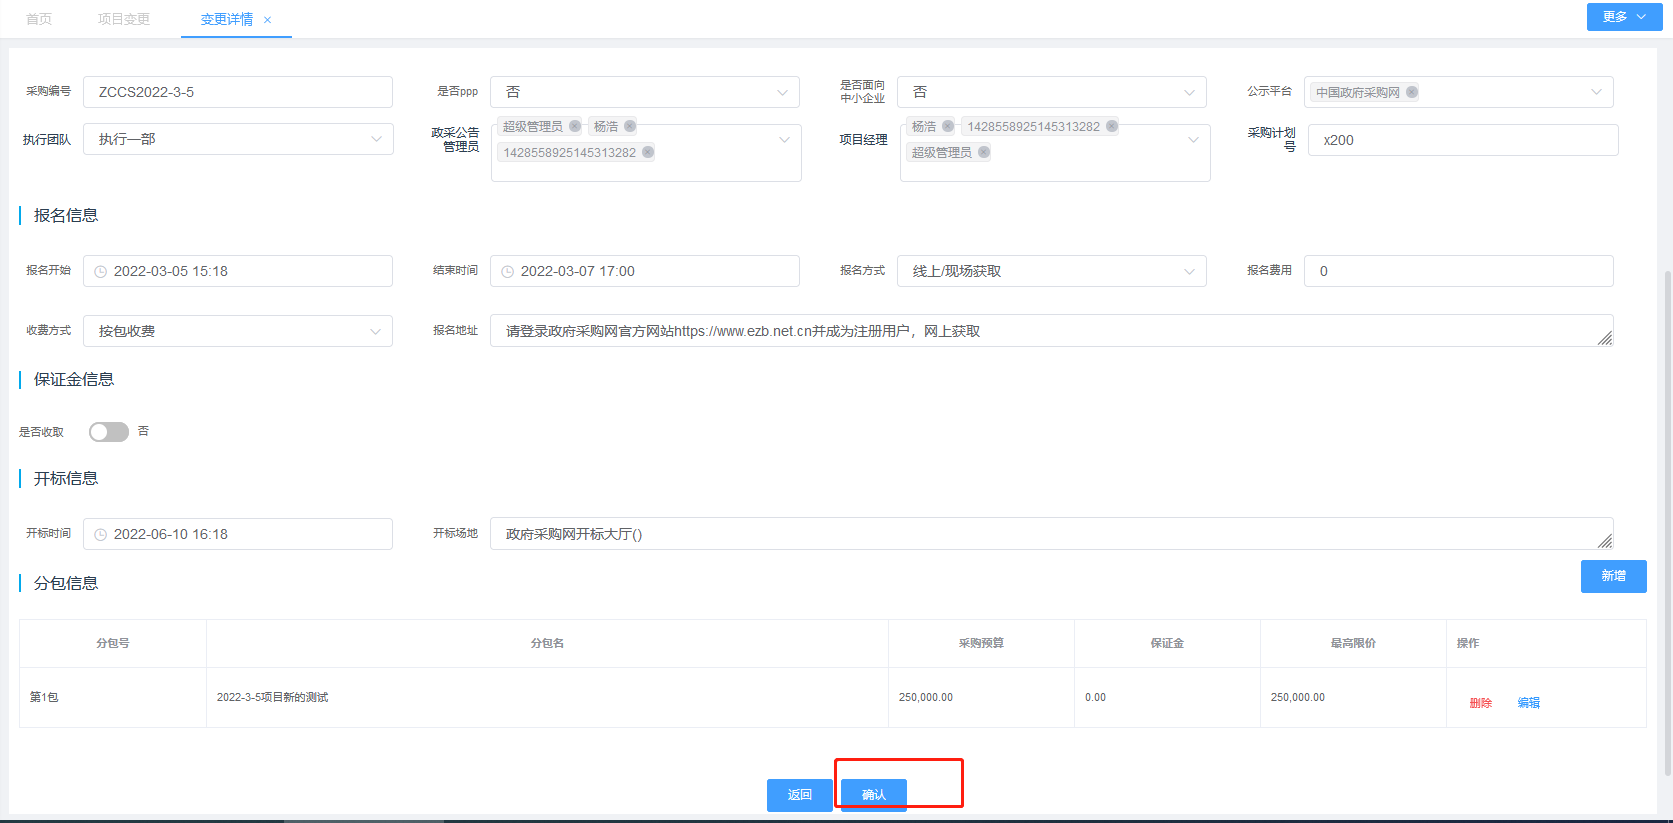Image resolution: width=1673 pixels, height=823 pixels.
Task: Remove 杨浩 tag in 政采公告管理员
Action: pos(630,126)
